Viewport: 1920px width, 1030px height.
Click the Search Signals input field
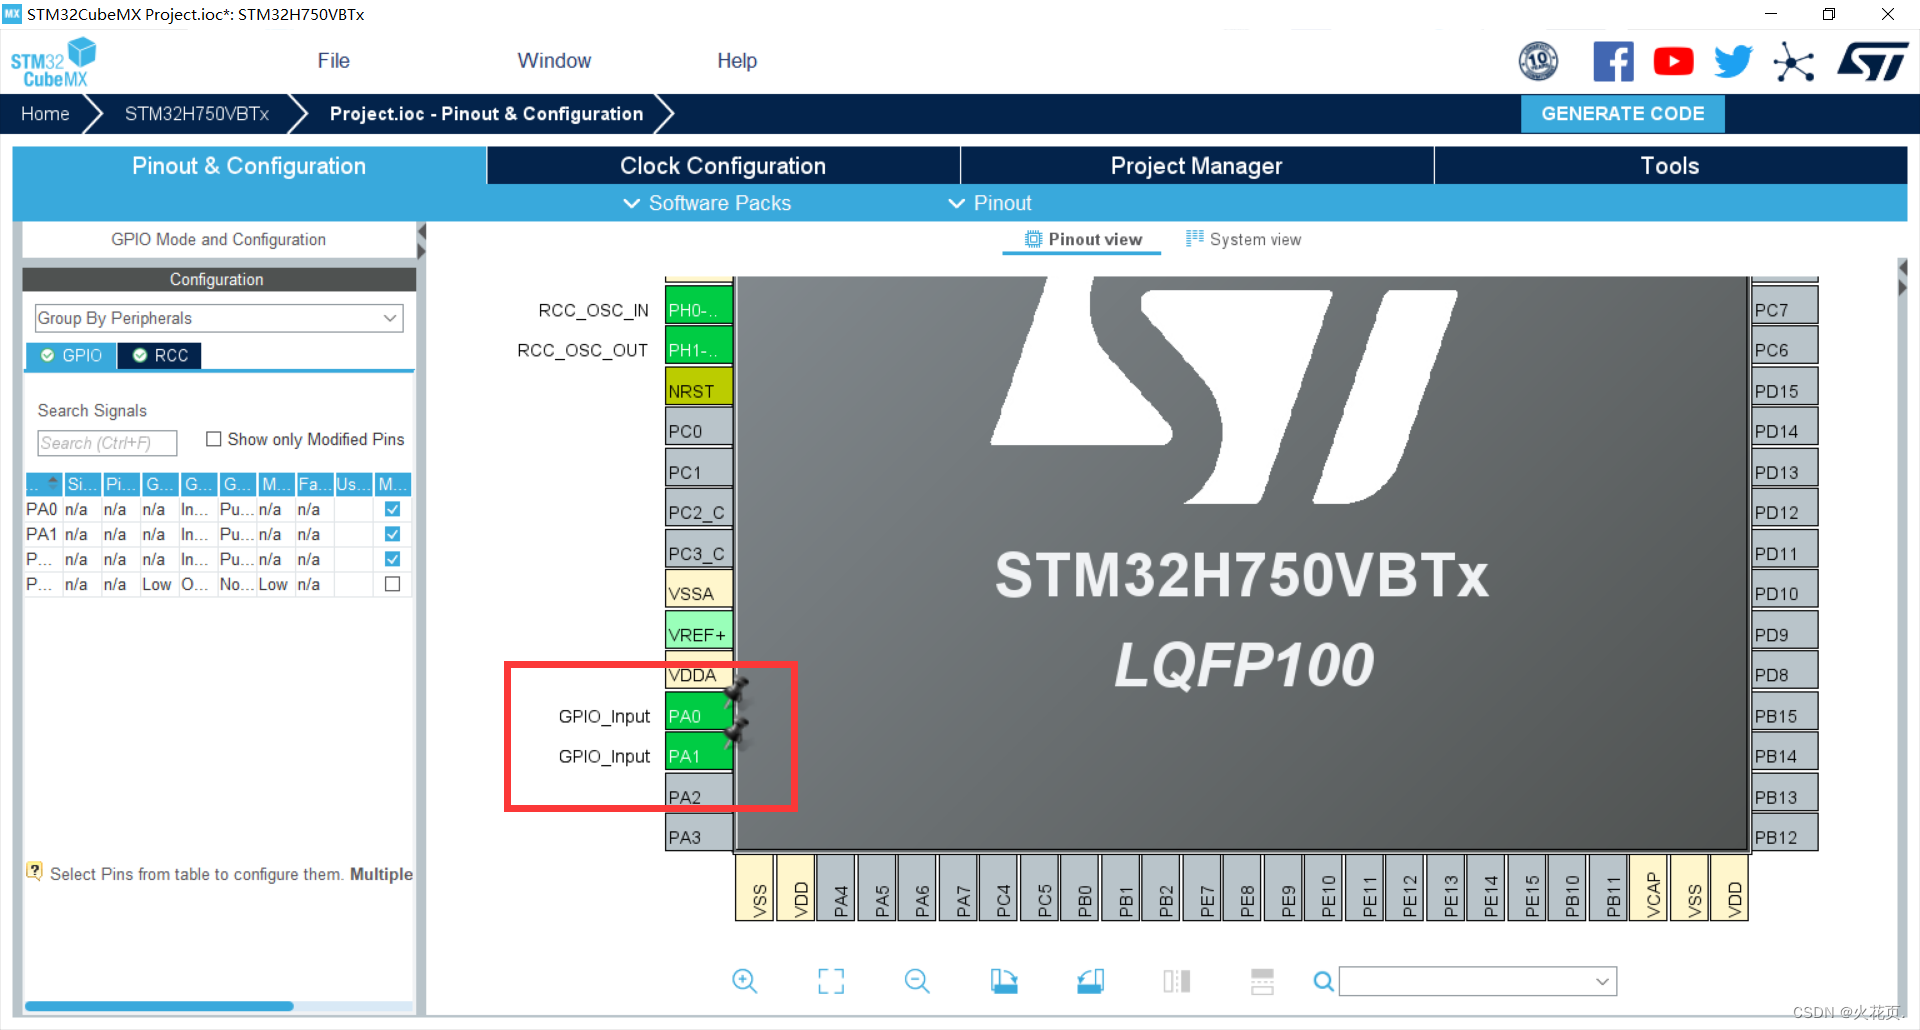[x=107, y=443]
